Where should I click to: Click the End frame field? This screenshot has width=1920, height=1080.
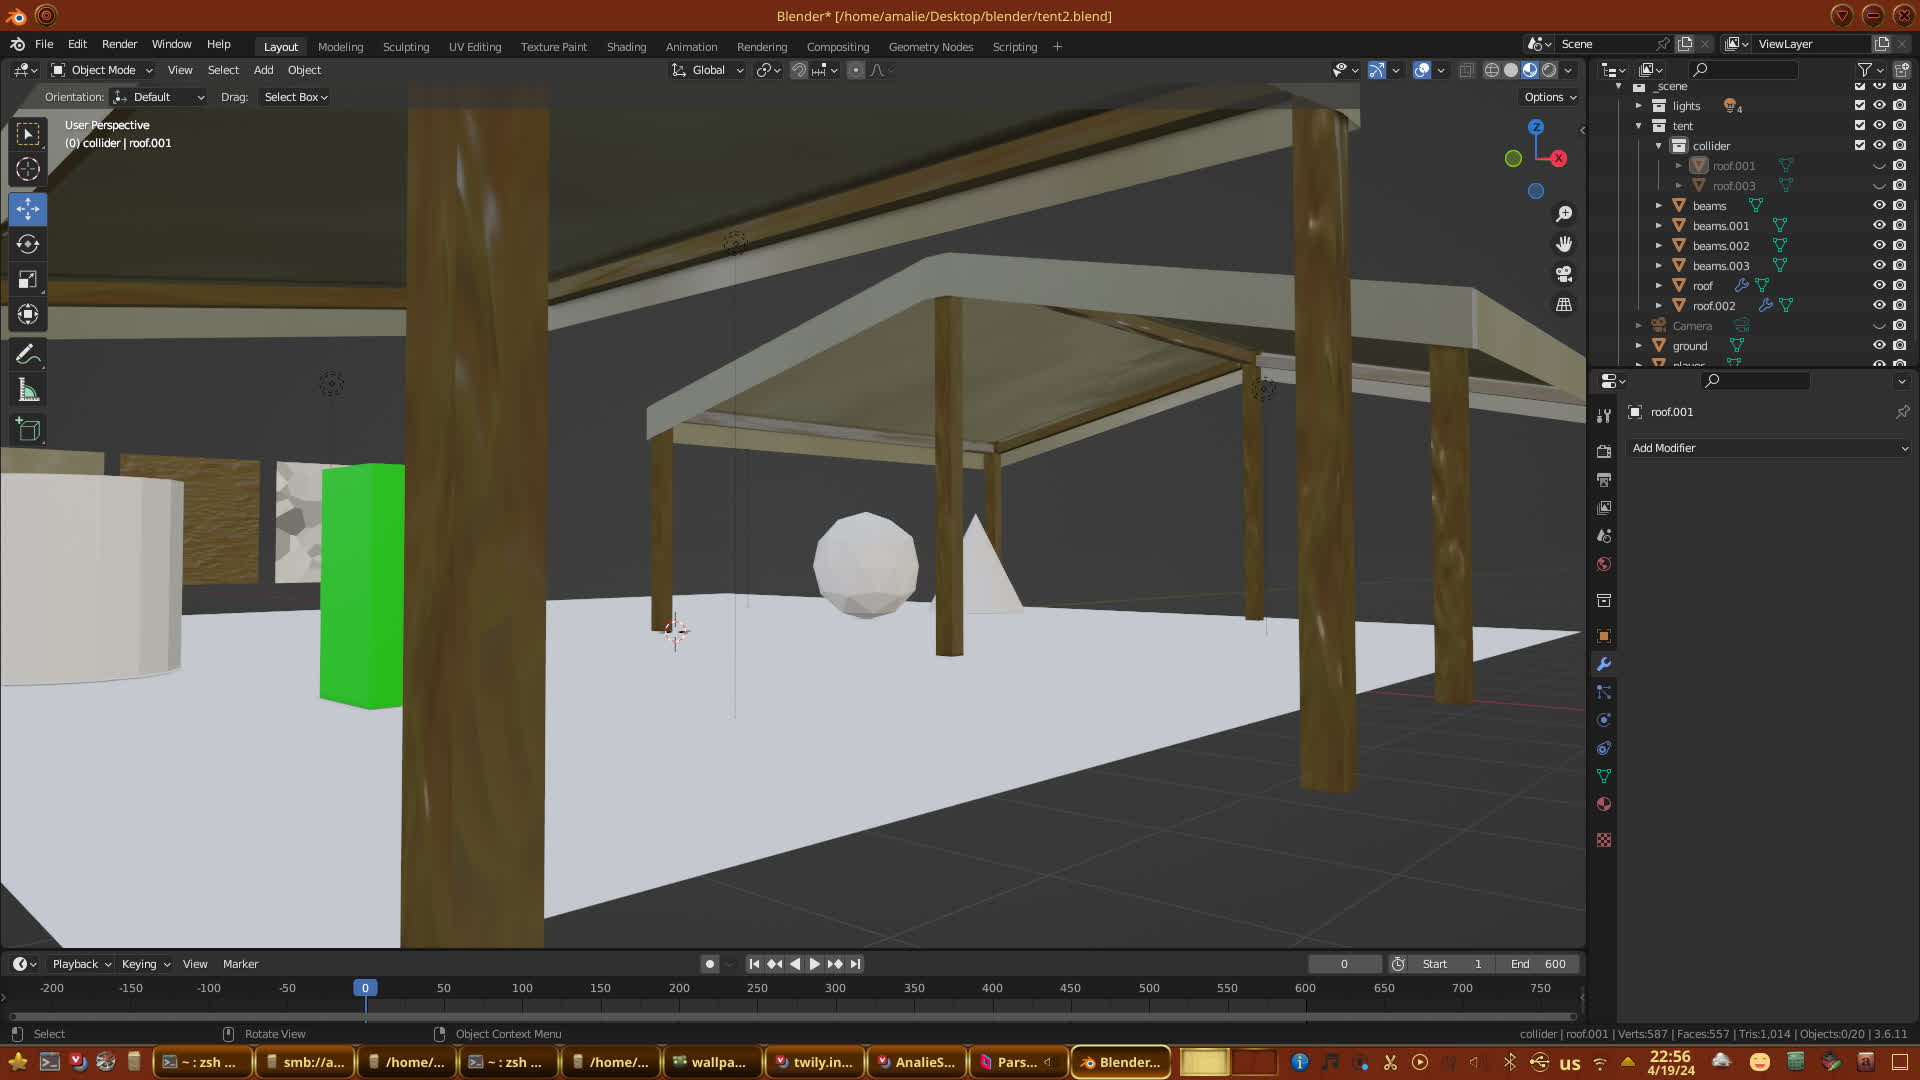point(1538,964)
